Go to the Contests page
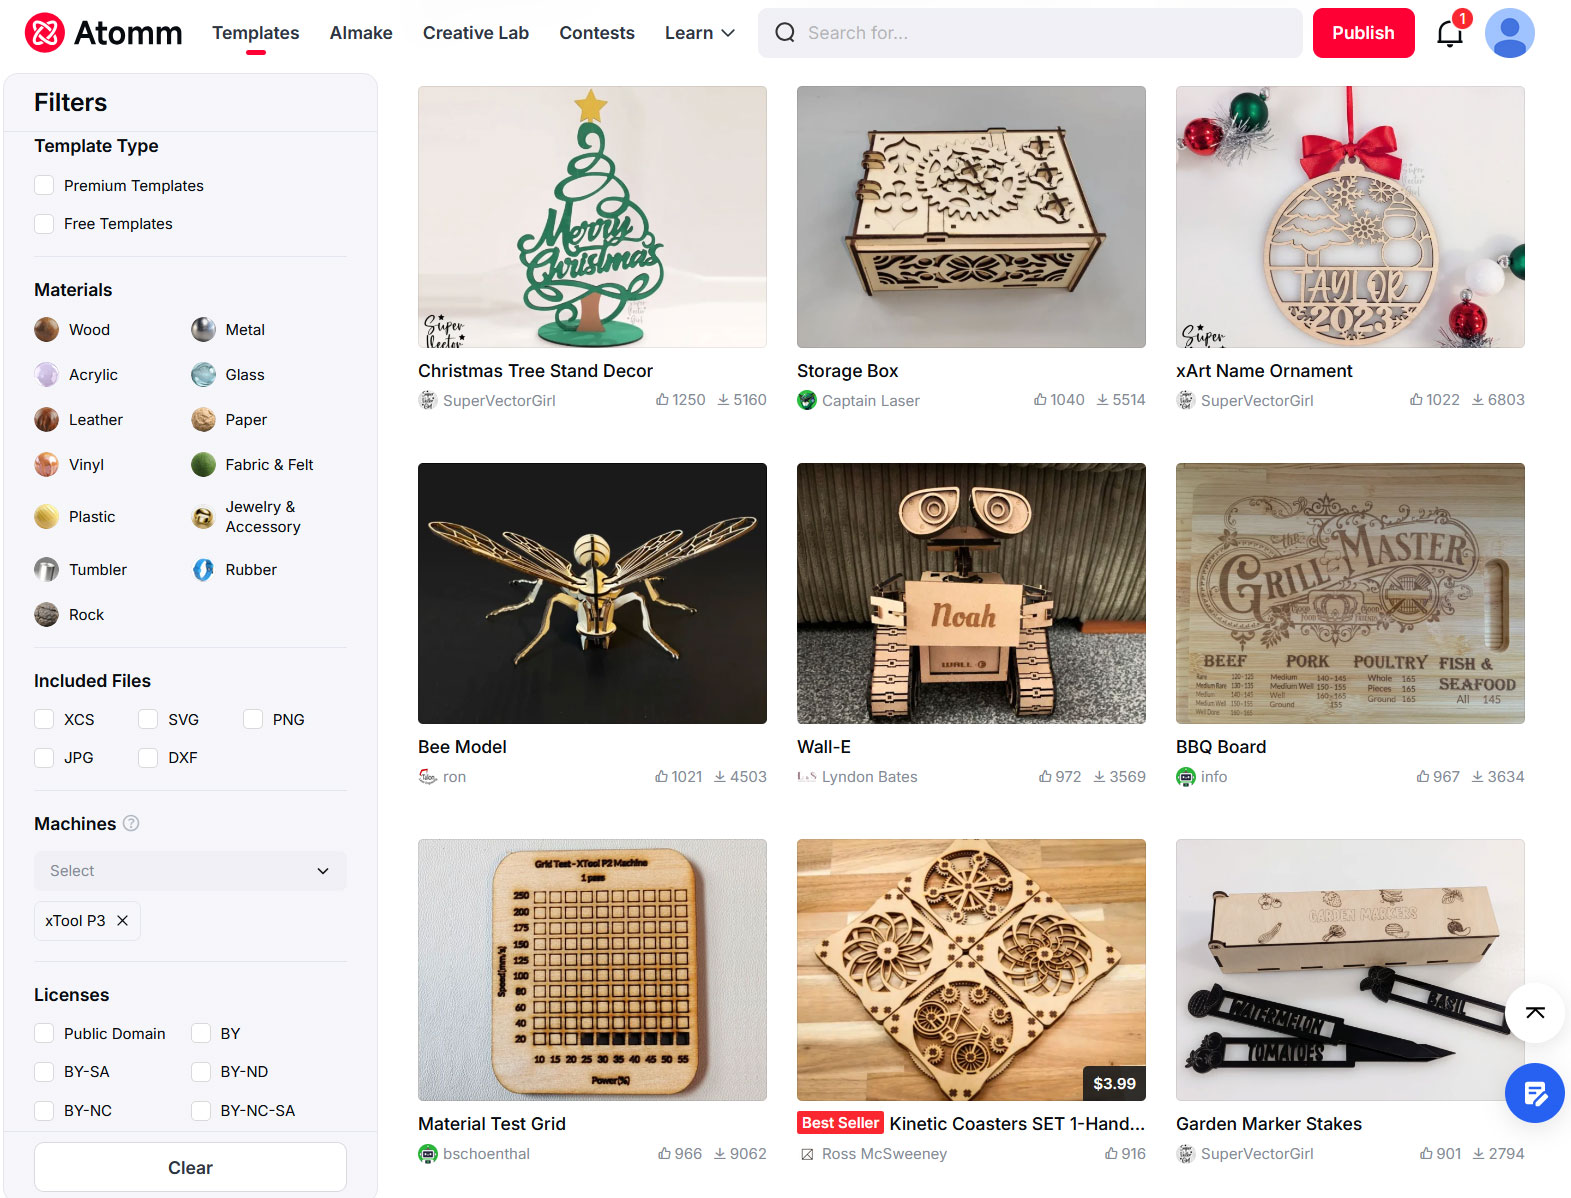Screen dimensions: 1571x1198 point(596,33)
